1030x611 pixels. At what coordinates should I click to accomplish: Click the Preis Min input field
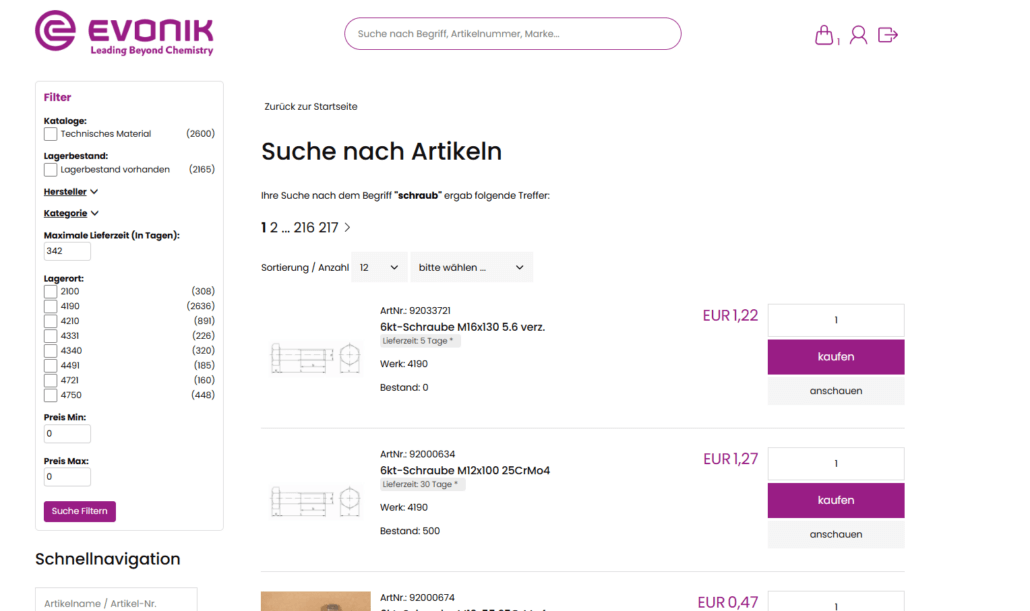pyautogui.click(x=66, y=433)
